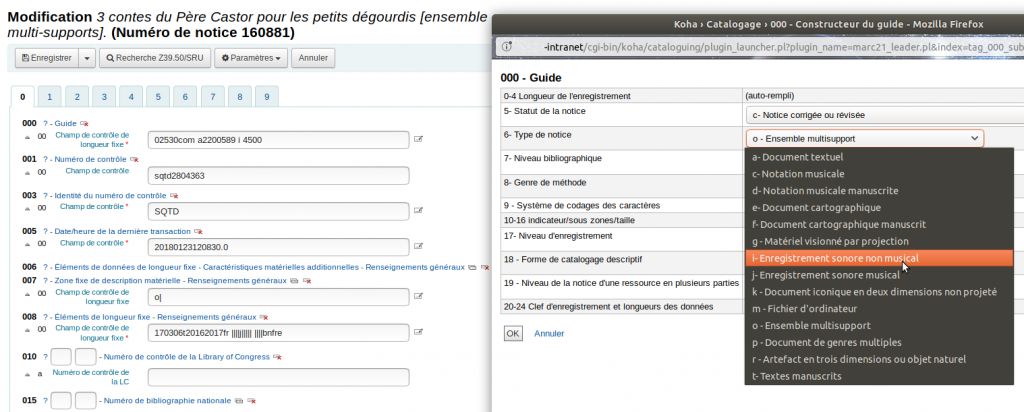Click the Enregistrer save button

tap(47, 58)
